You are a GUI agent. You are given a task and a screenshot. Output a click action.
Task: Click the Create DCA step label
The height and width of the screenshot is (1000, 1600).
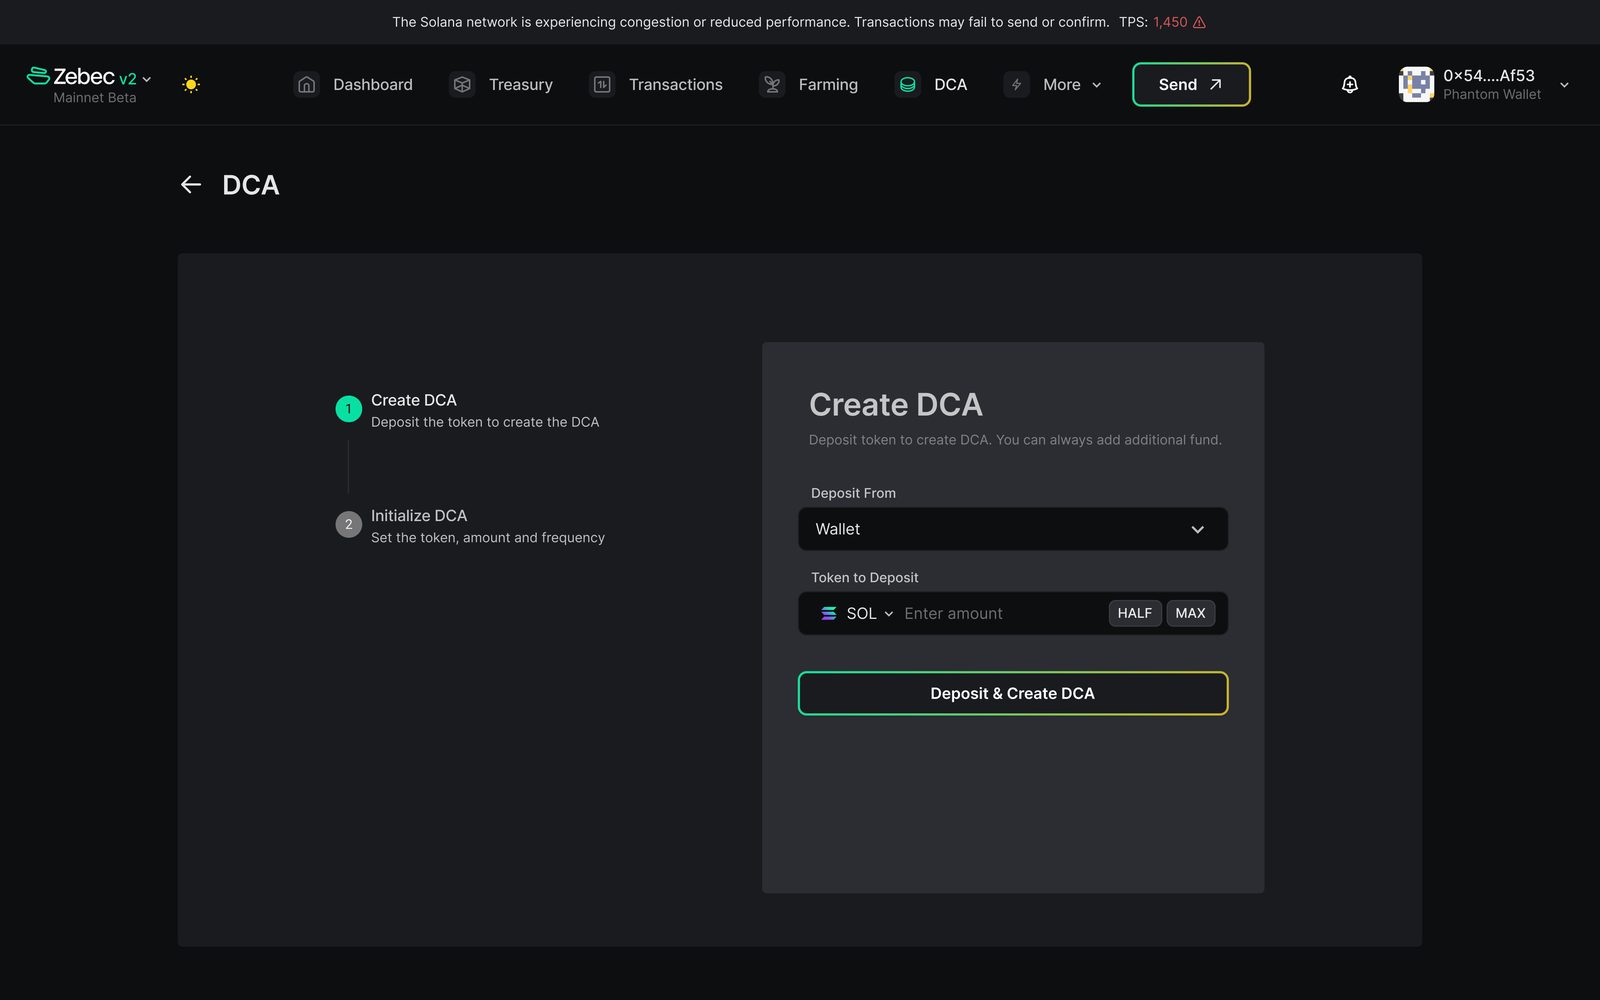coord(414,400)
